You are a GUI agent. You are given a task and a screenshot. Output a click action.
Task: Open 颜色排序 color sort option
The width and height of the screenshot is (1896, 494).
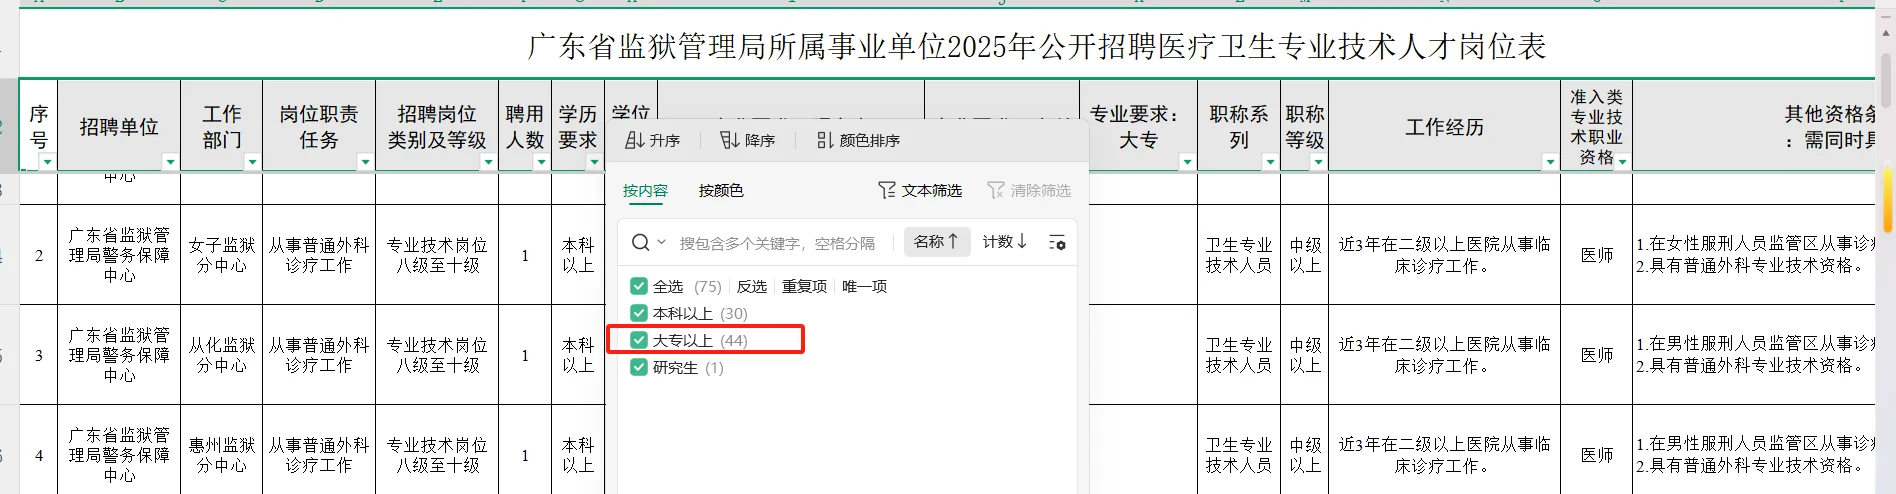[x=858, y=140]
